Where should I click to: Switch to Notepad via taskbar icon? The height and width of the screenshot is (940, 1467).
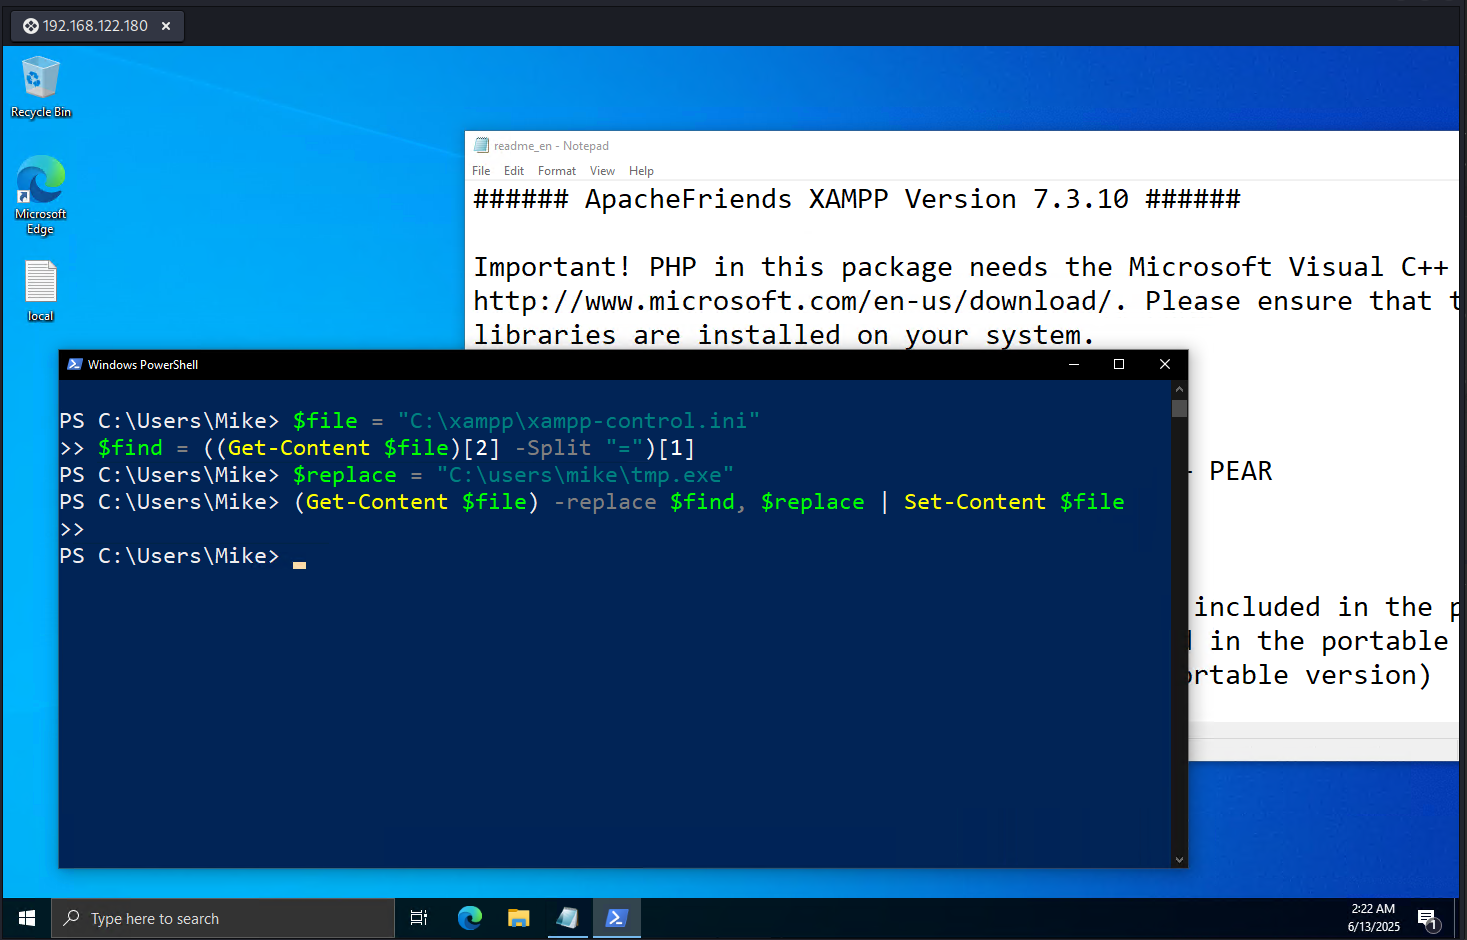pos(567,918)
